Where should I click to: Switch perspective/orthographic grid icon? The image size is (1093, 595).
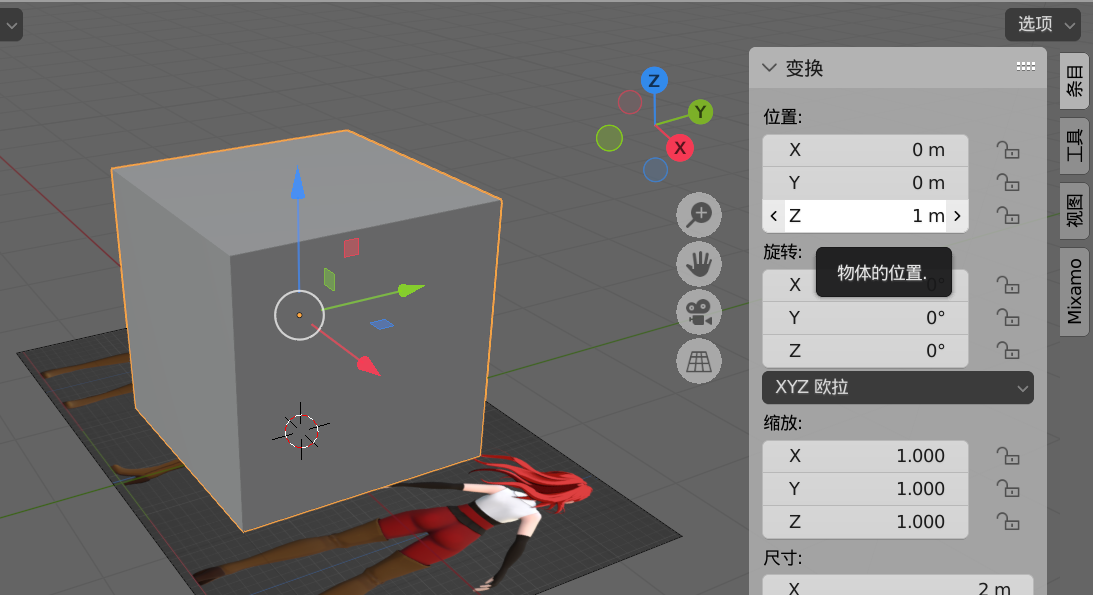[x=699, y=361]
